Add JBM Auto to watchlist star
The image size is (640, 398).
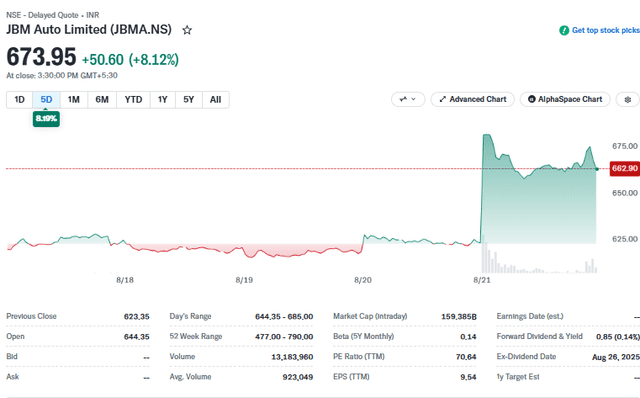click(x=187, y=30)
